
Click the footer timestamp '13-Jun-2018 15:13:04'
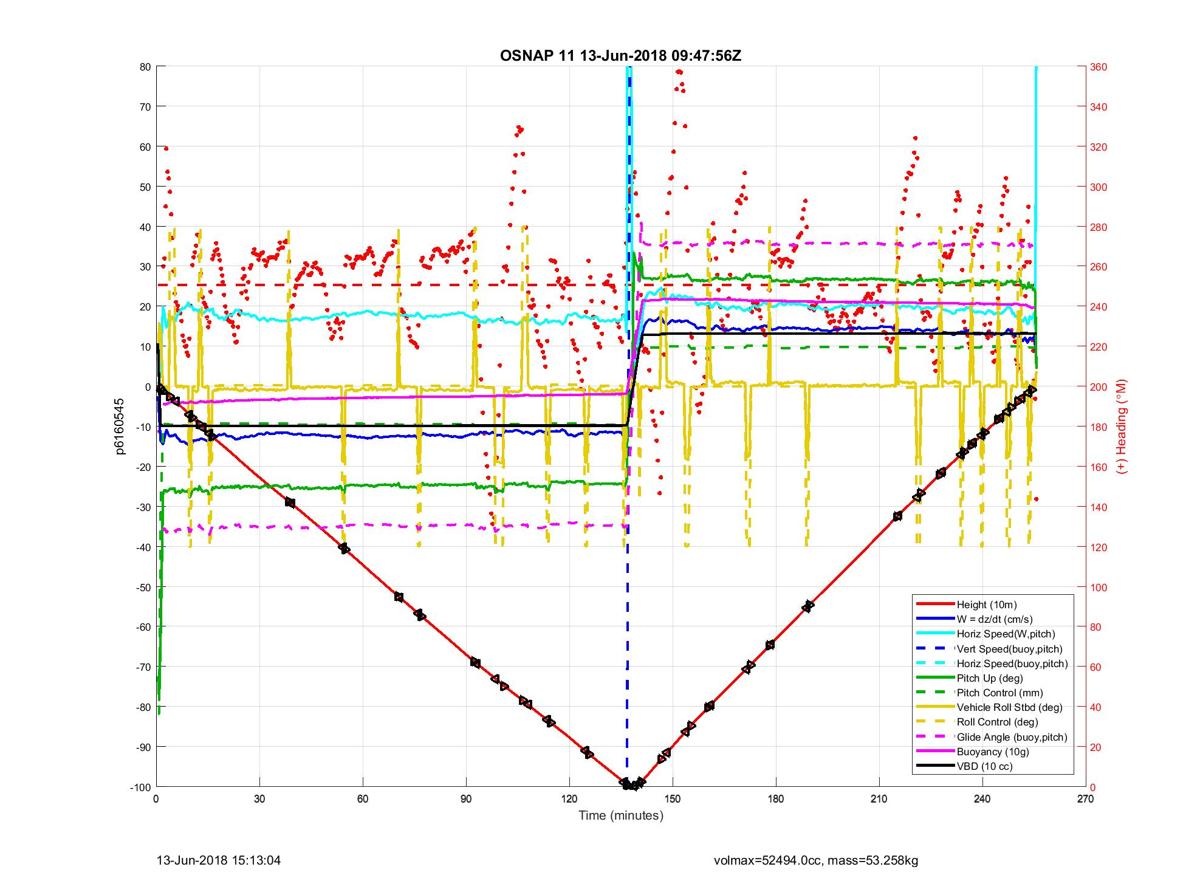pos(220,859)
